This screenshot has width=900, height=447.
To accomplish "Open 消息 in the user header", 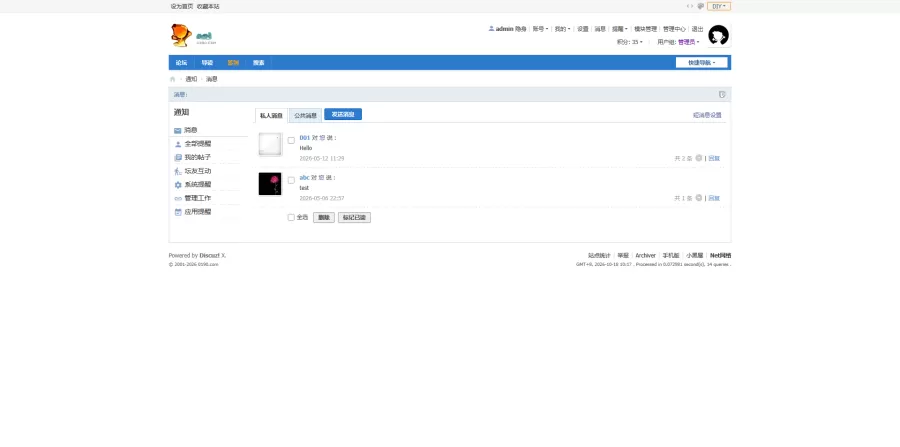I will [x=600, y=29].
